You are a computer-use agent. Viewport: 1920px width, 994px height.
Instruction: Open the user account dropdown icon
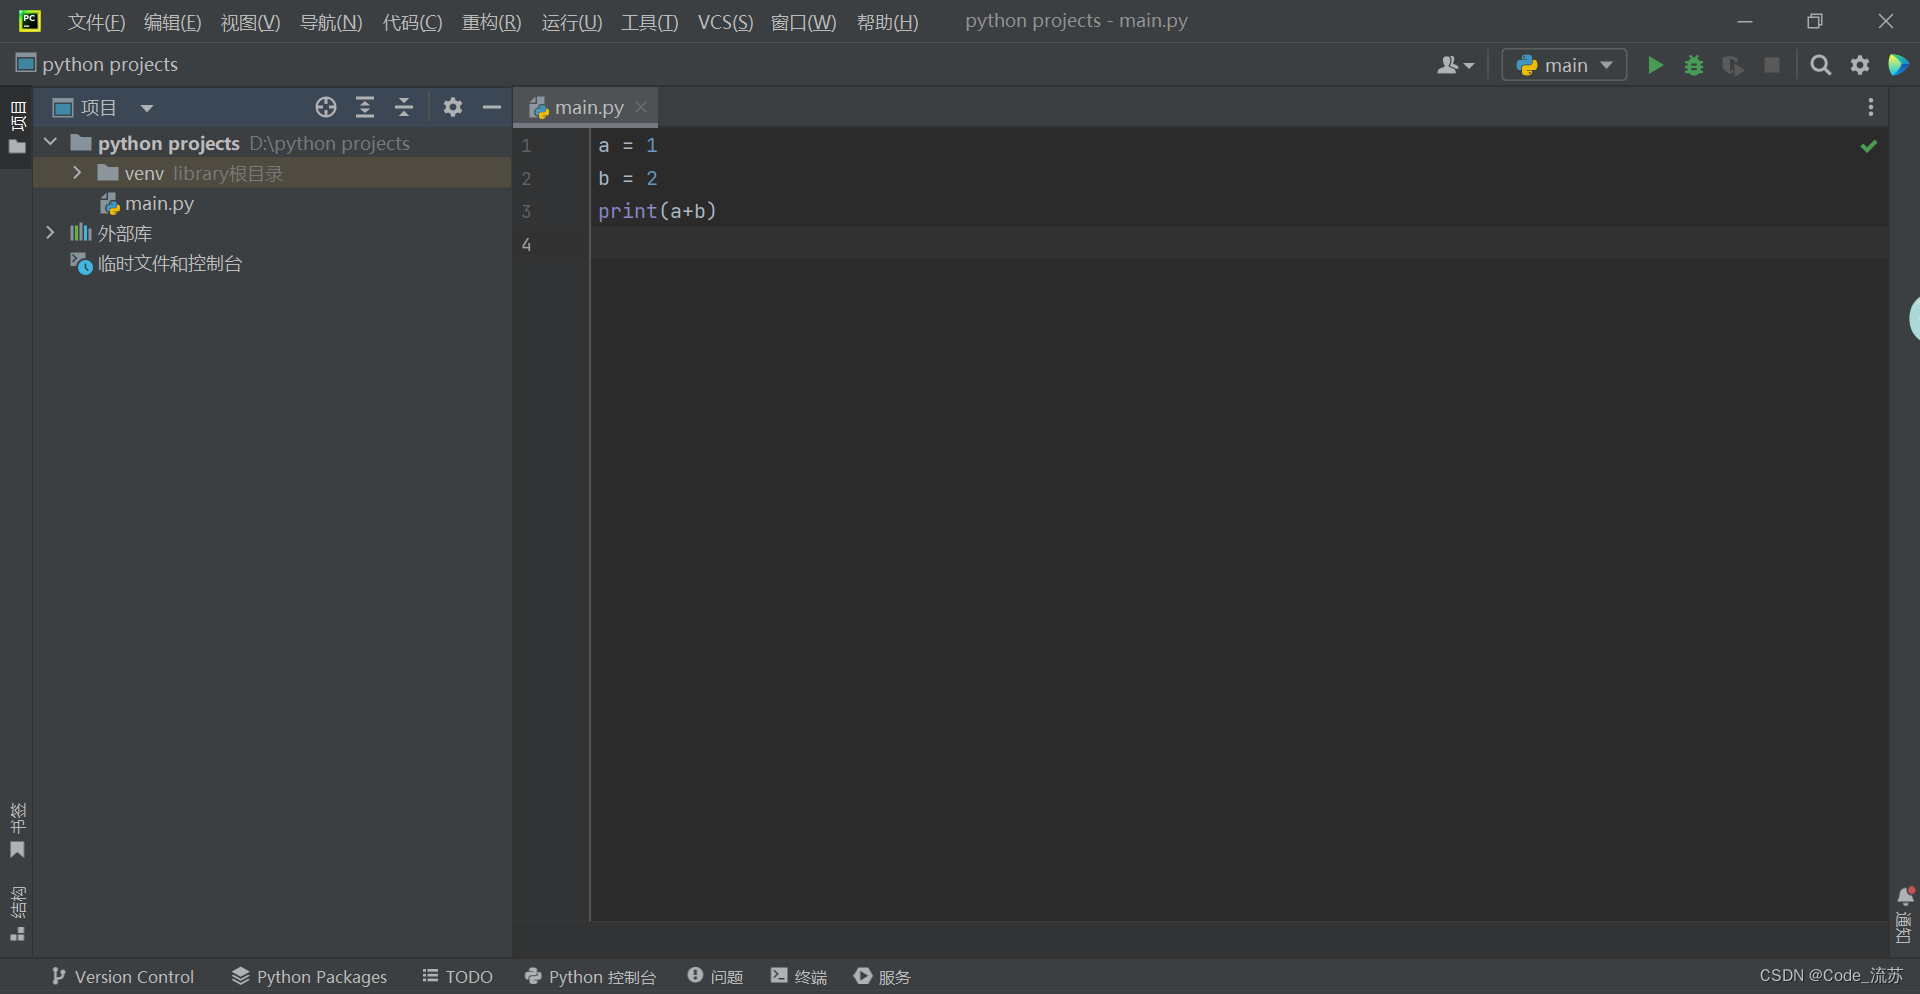1455,65
